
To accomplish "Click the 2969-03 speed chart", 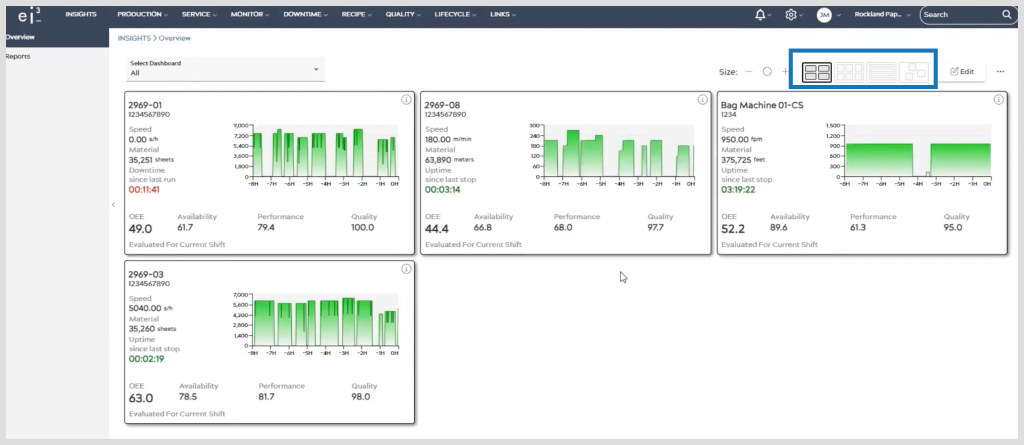I will (316, 323).
